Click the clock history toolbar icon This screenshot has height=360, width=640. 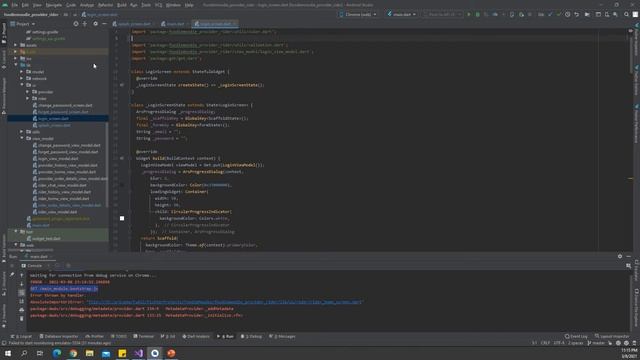(567, 14)
